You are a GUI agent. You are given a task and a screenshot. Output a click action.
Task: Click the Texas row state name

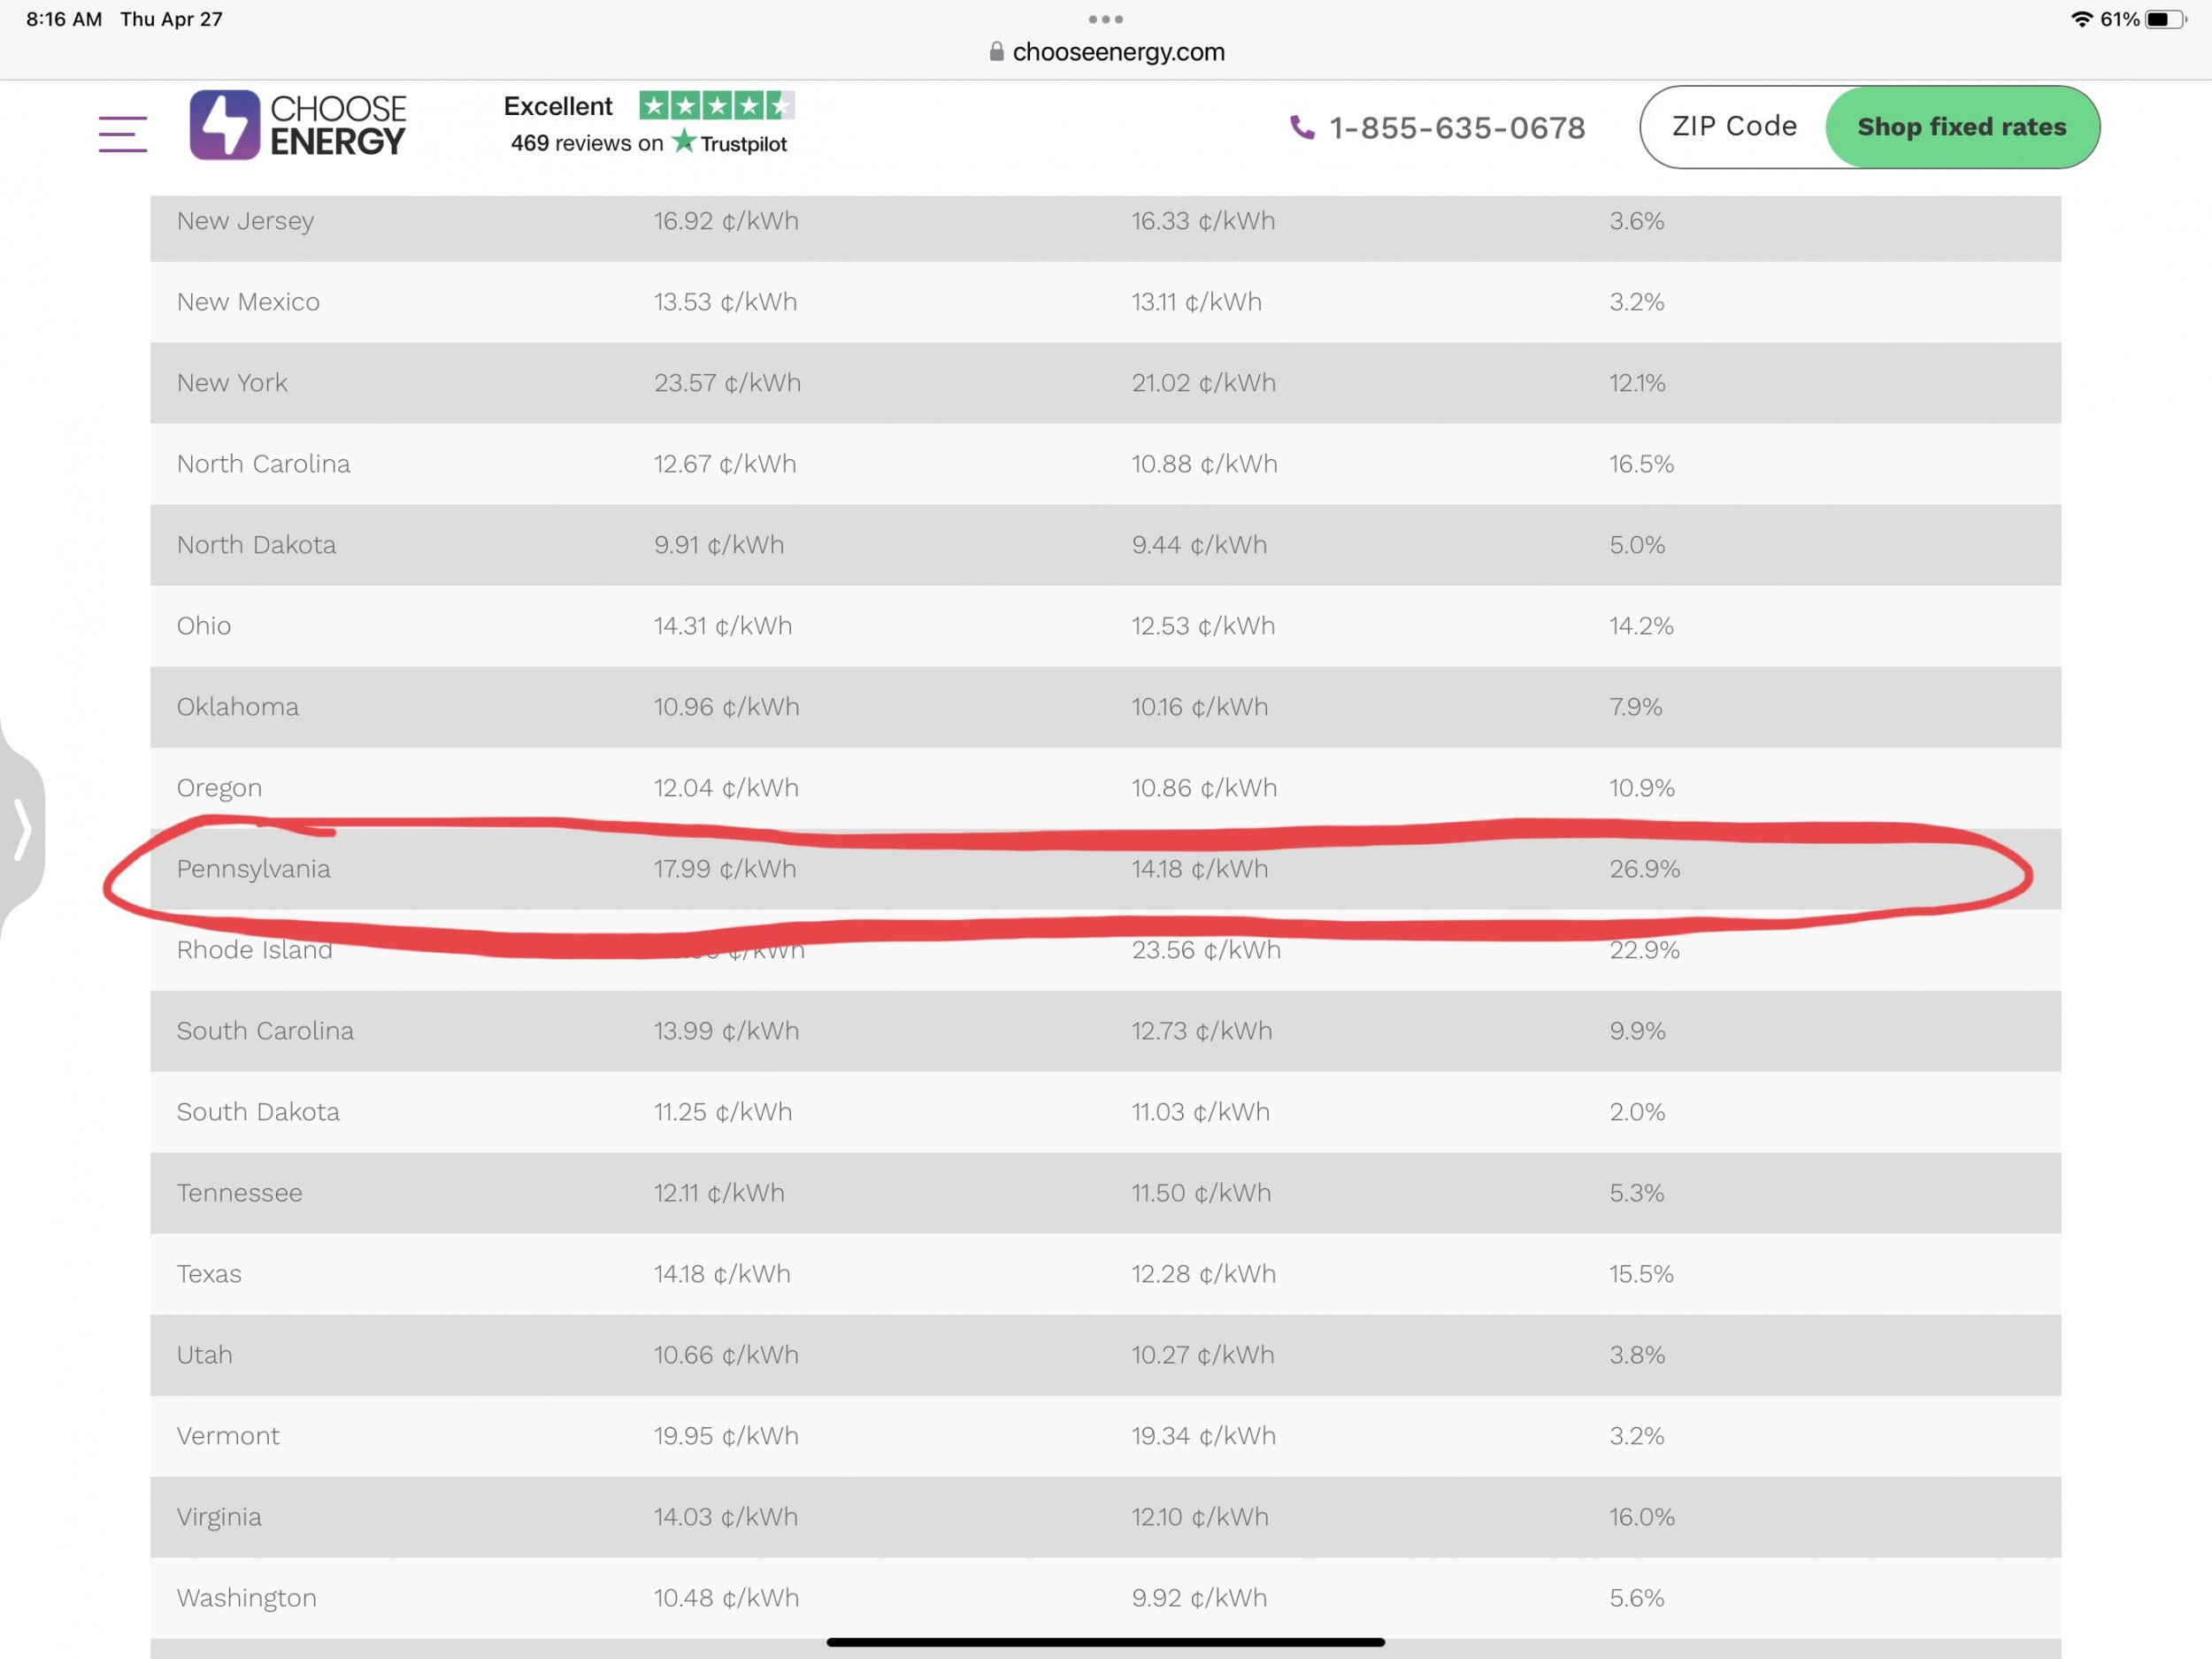coord(209,1274)
